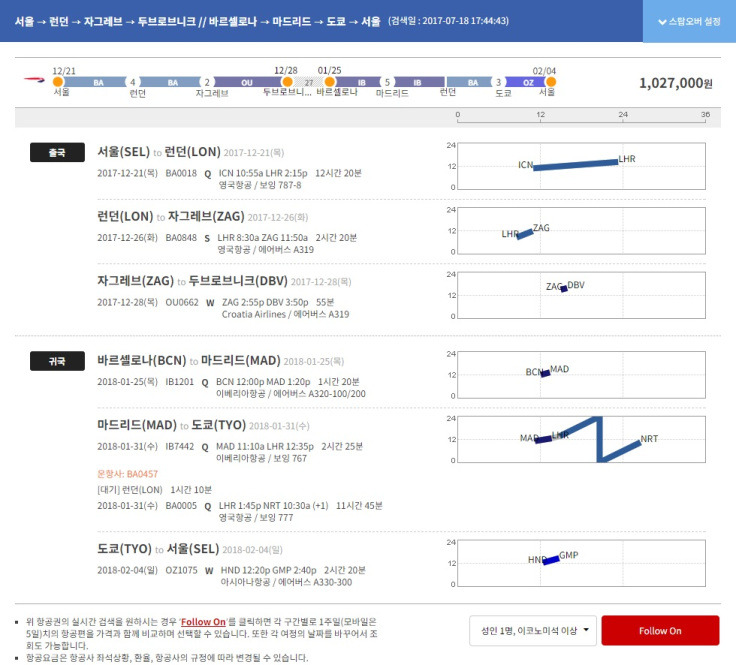Click the 바르셀로나(BCN) to 마드리드(MAD) heading
This screenshot has height=665, width=736.
189,360
